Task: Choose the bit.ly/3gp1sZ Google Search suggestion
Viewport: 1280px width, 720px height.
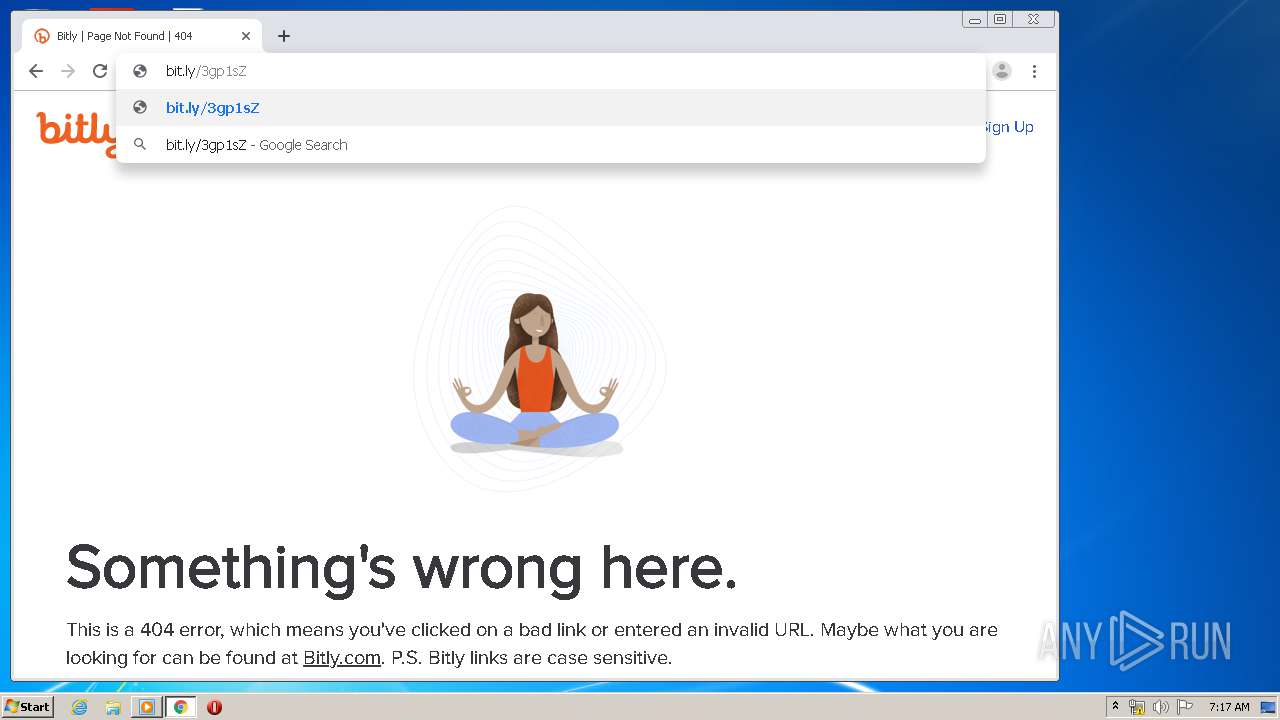Action: (x=551, y=145)
